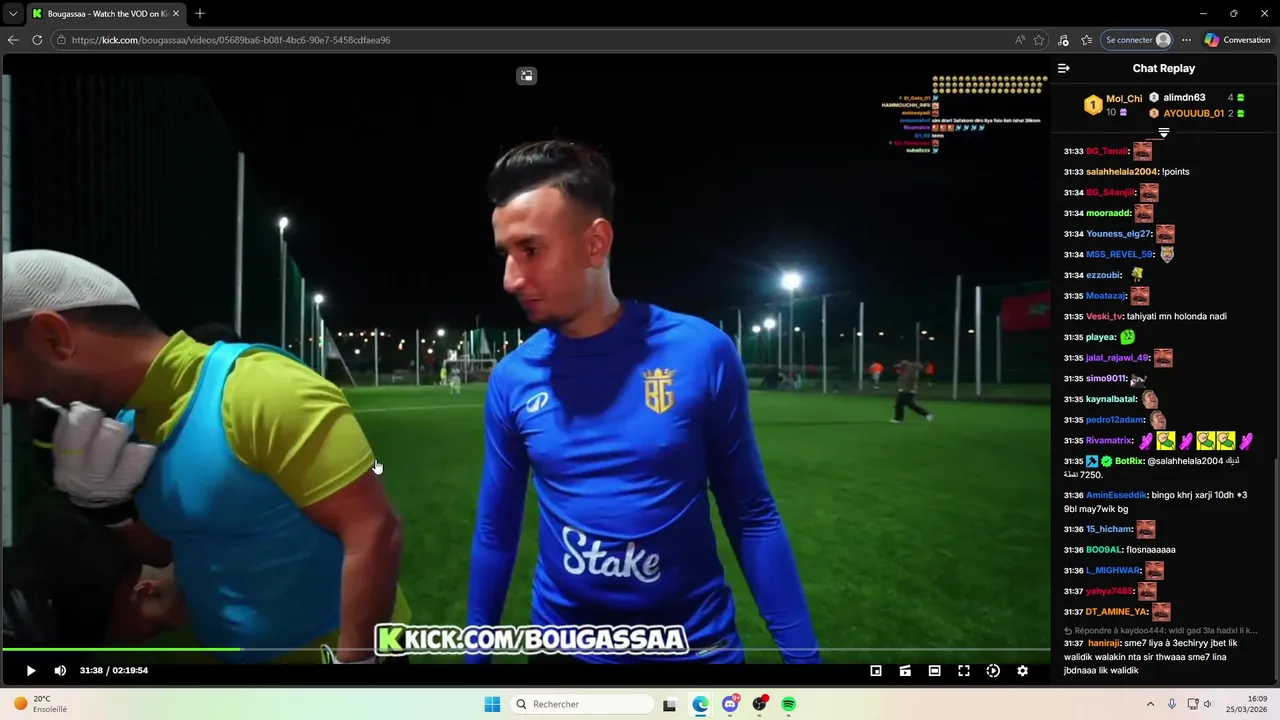The image size is (1280, 720).
Task: Click kaynalbatal username in chat
Action: pos(1111,399)
